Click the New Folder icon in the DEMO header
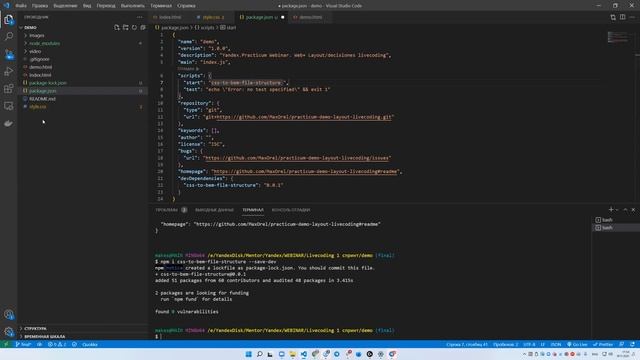This screenshot has height=360, width=640. 126,27
